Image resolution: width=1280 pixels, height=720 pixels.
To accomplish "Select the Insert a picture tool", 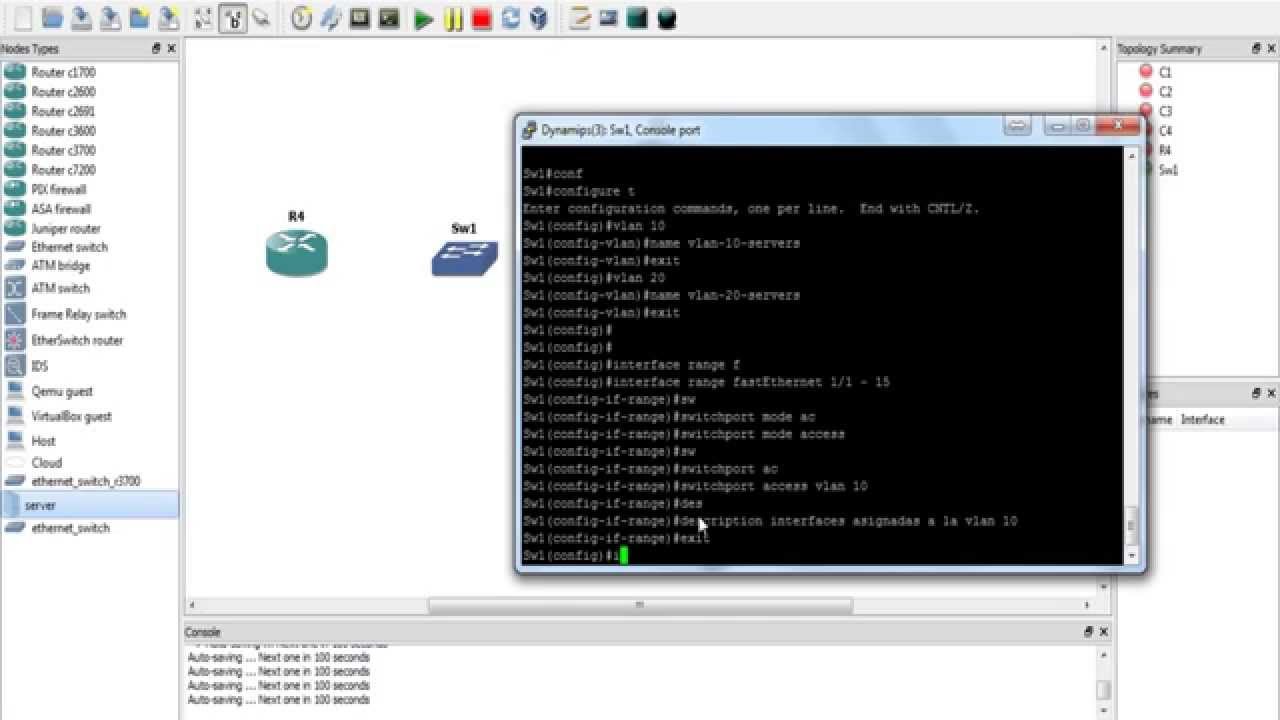I will (x=608, y=18).
